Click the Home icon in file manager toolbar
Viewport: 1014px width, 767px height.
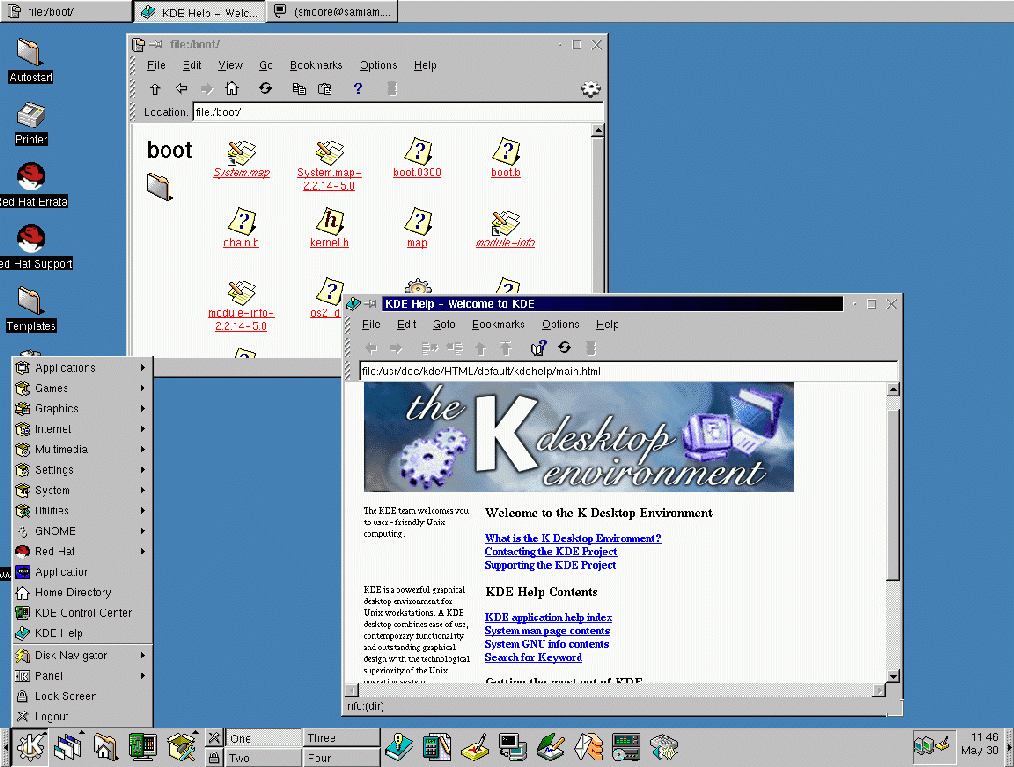tap(232, 89)
